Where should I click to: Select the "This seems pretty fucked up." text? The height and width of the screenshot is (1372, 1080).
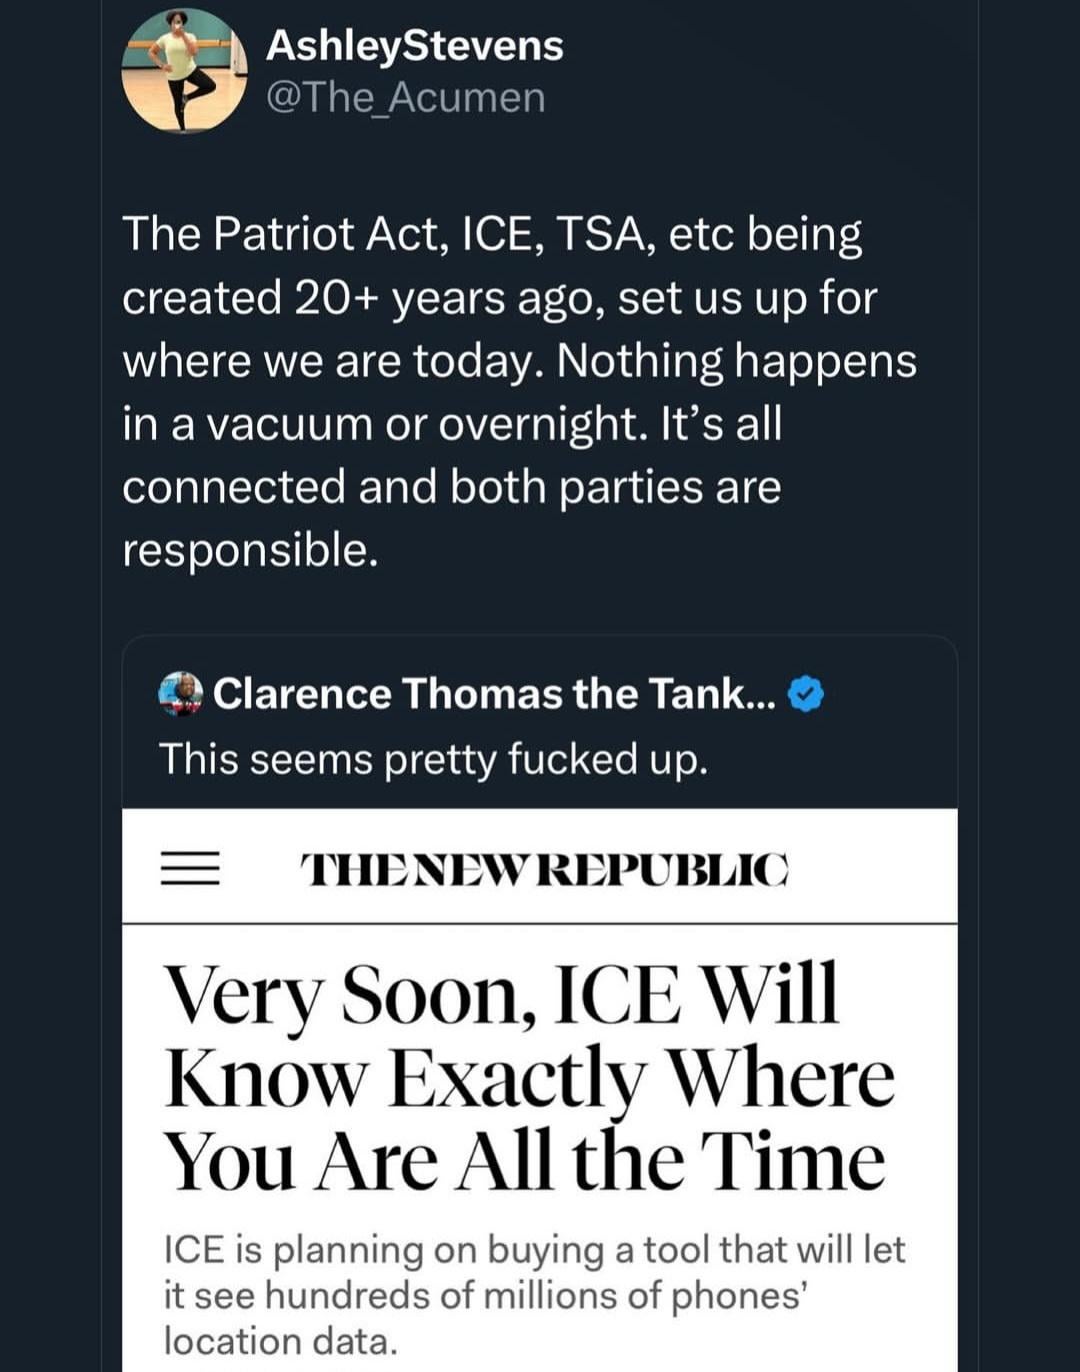click(x=433, y=759)
